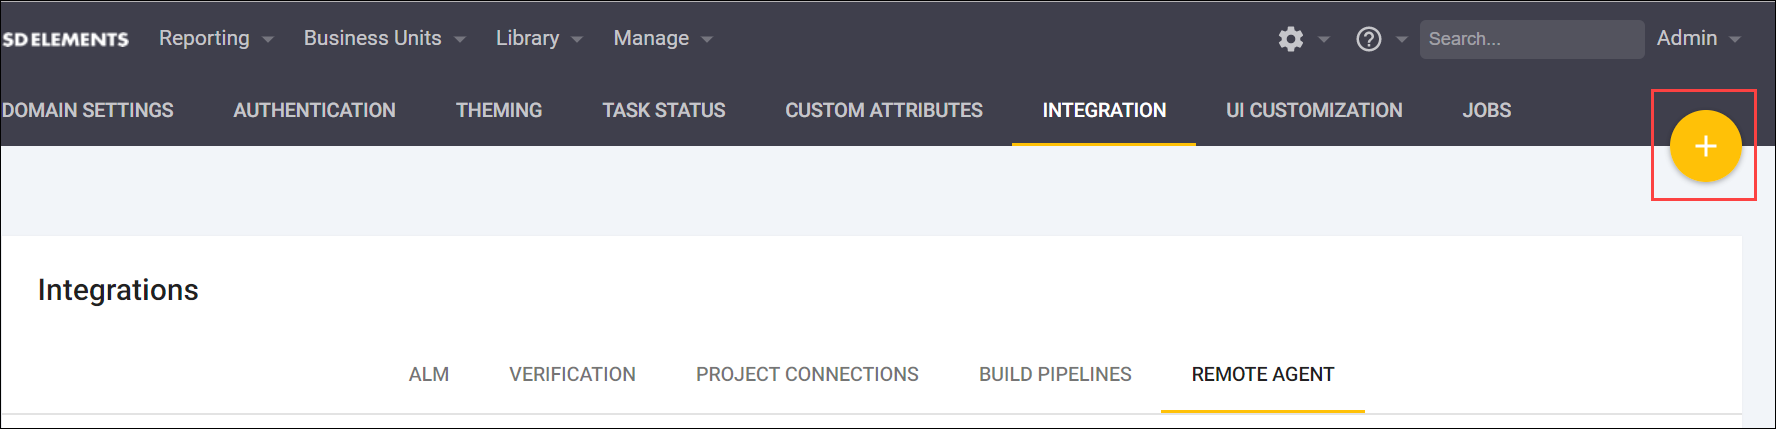Open the Admin user menu

pyautogui.click(x=1698, y=38)
